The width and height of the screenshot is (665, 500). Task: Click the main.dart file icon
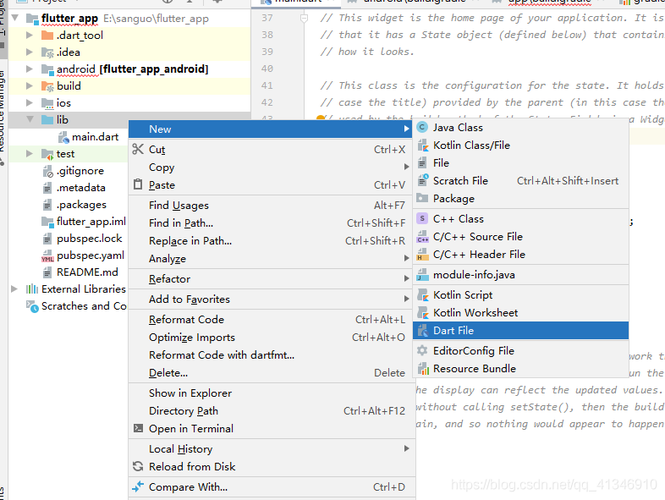coord(64,137)
